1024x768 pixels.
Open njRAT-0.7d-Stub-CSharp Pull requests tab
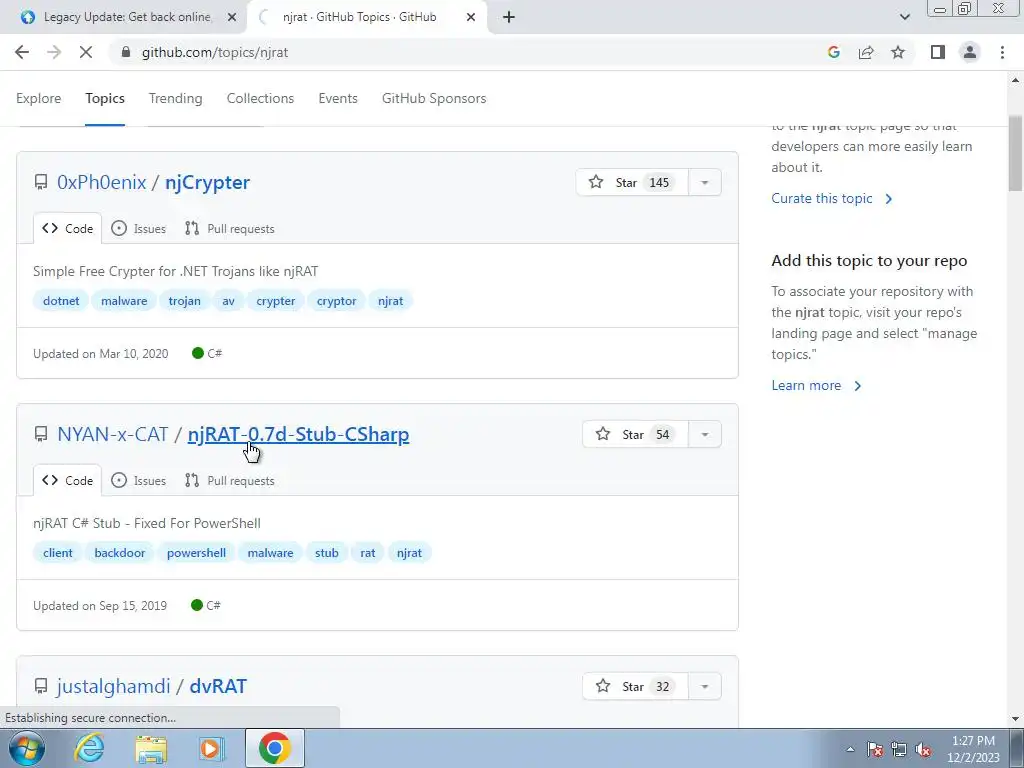230,481
